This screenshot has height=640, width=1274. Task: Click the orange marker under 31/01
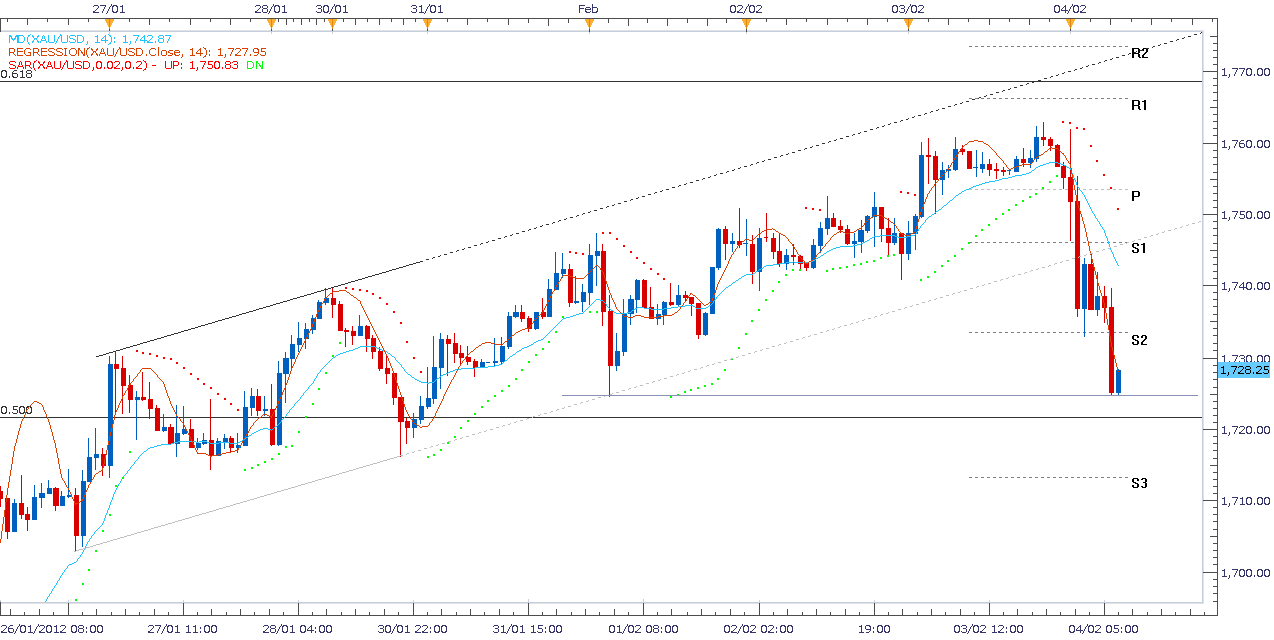(427, 26)
